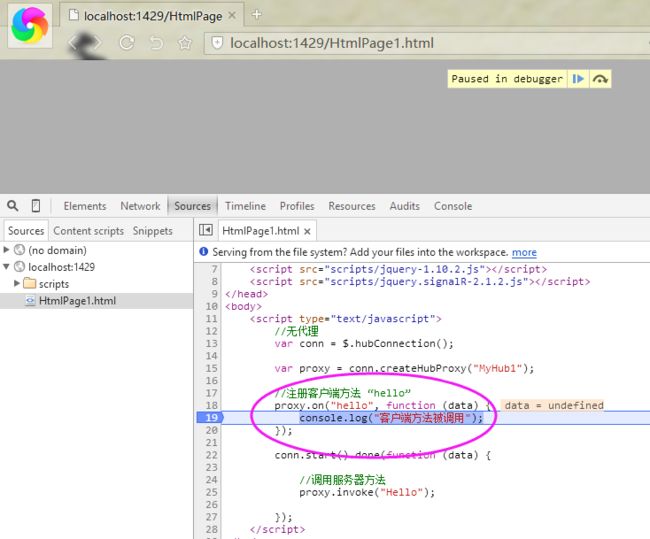Bookmark page using the star icon
This screenshot has width=650, height=539.
(x=185, y=43)
